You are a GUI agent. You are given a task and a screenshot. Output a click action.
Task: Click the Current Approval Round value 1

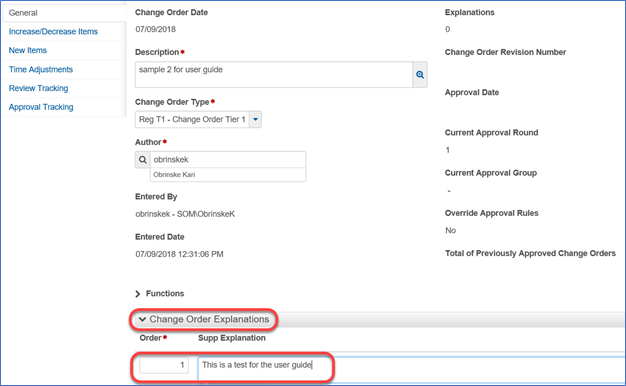click(x=448, y=150)
